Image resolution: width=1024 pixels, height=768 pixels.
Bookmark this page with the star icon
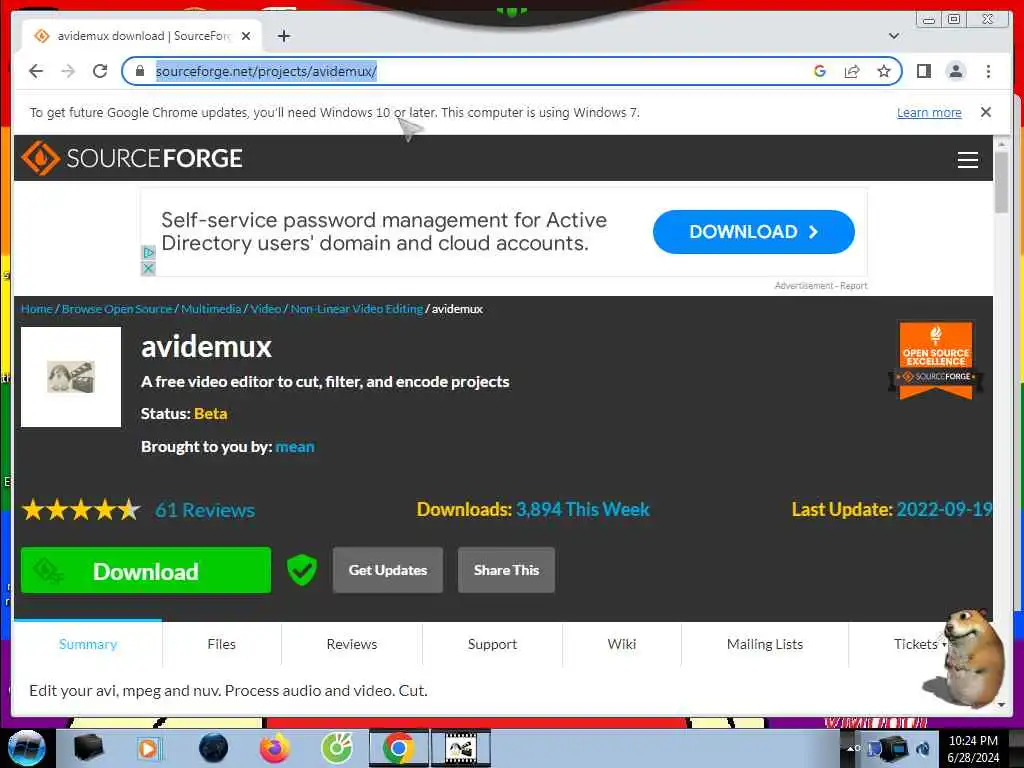[884, 71]
